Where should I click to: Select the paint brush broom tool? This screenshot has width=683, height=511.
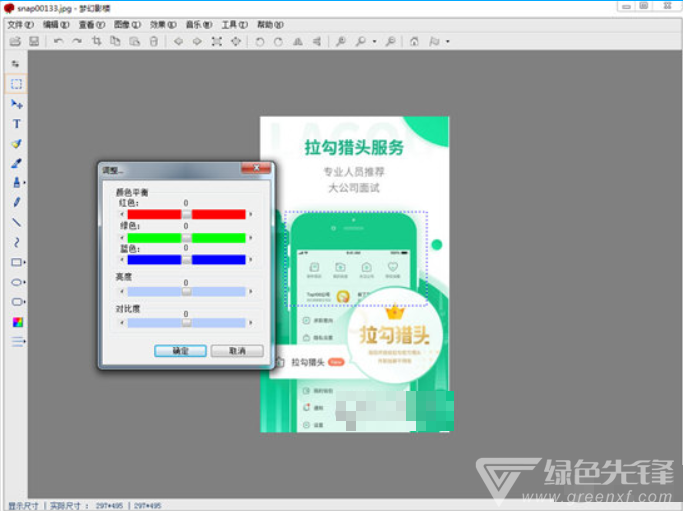tap(17, 144)
